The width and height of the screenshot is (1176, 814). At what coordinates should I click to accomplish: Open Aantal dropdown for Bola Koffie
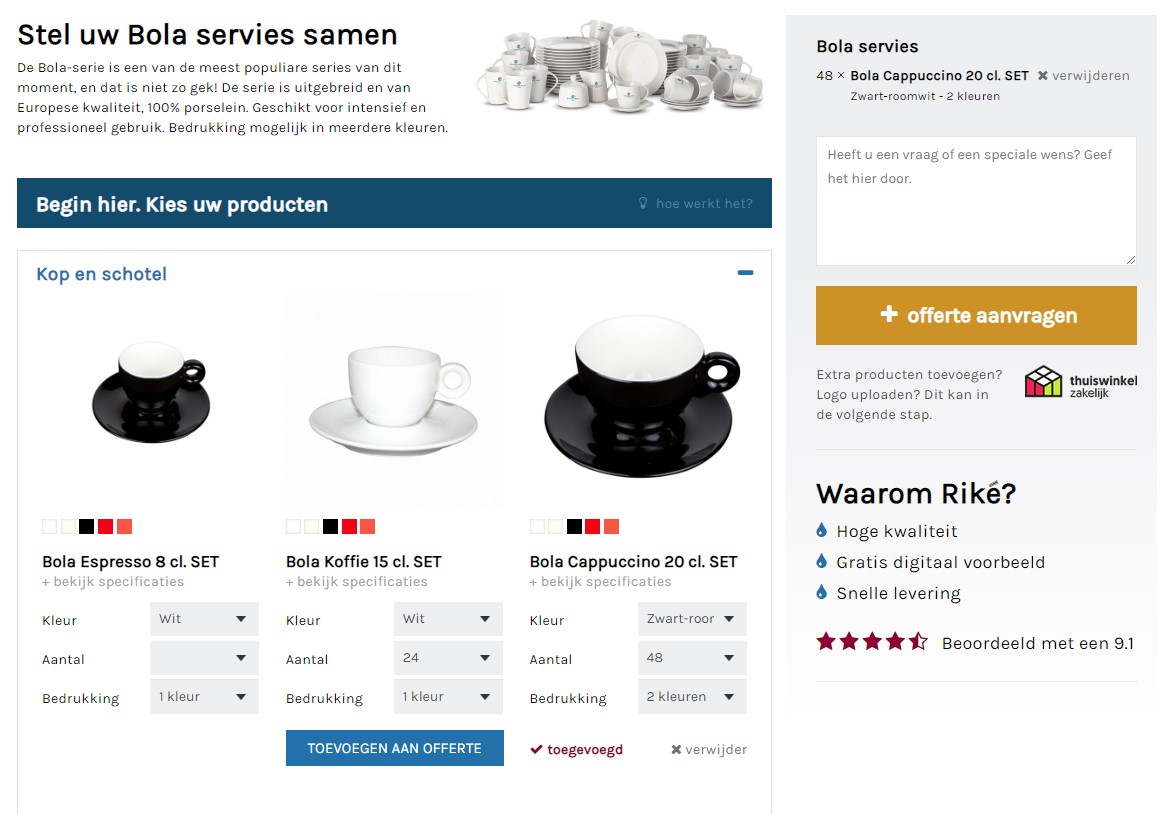pyautogui.click(x=448, y=658)
